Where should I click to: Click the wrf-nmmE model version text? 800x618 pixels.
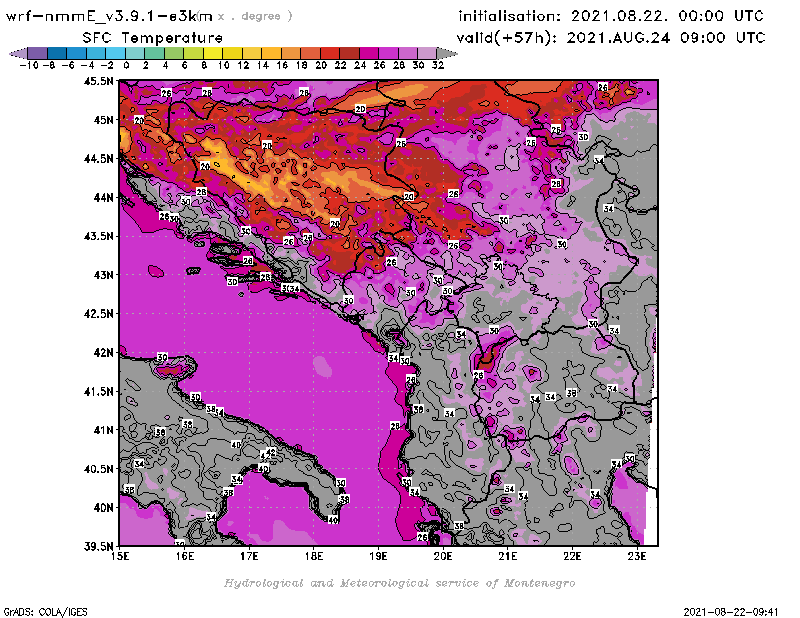coord(108,16)
